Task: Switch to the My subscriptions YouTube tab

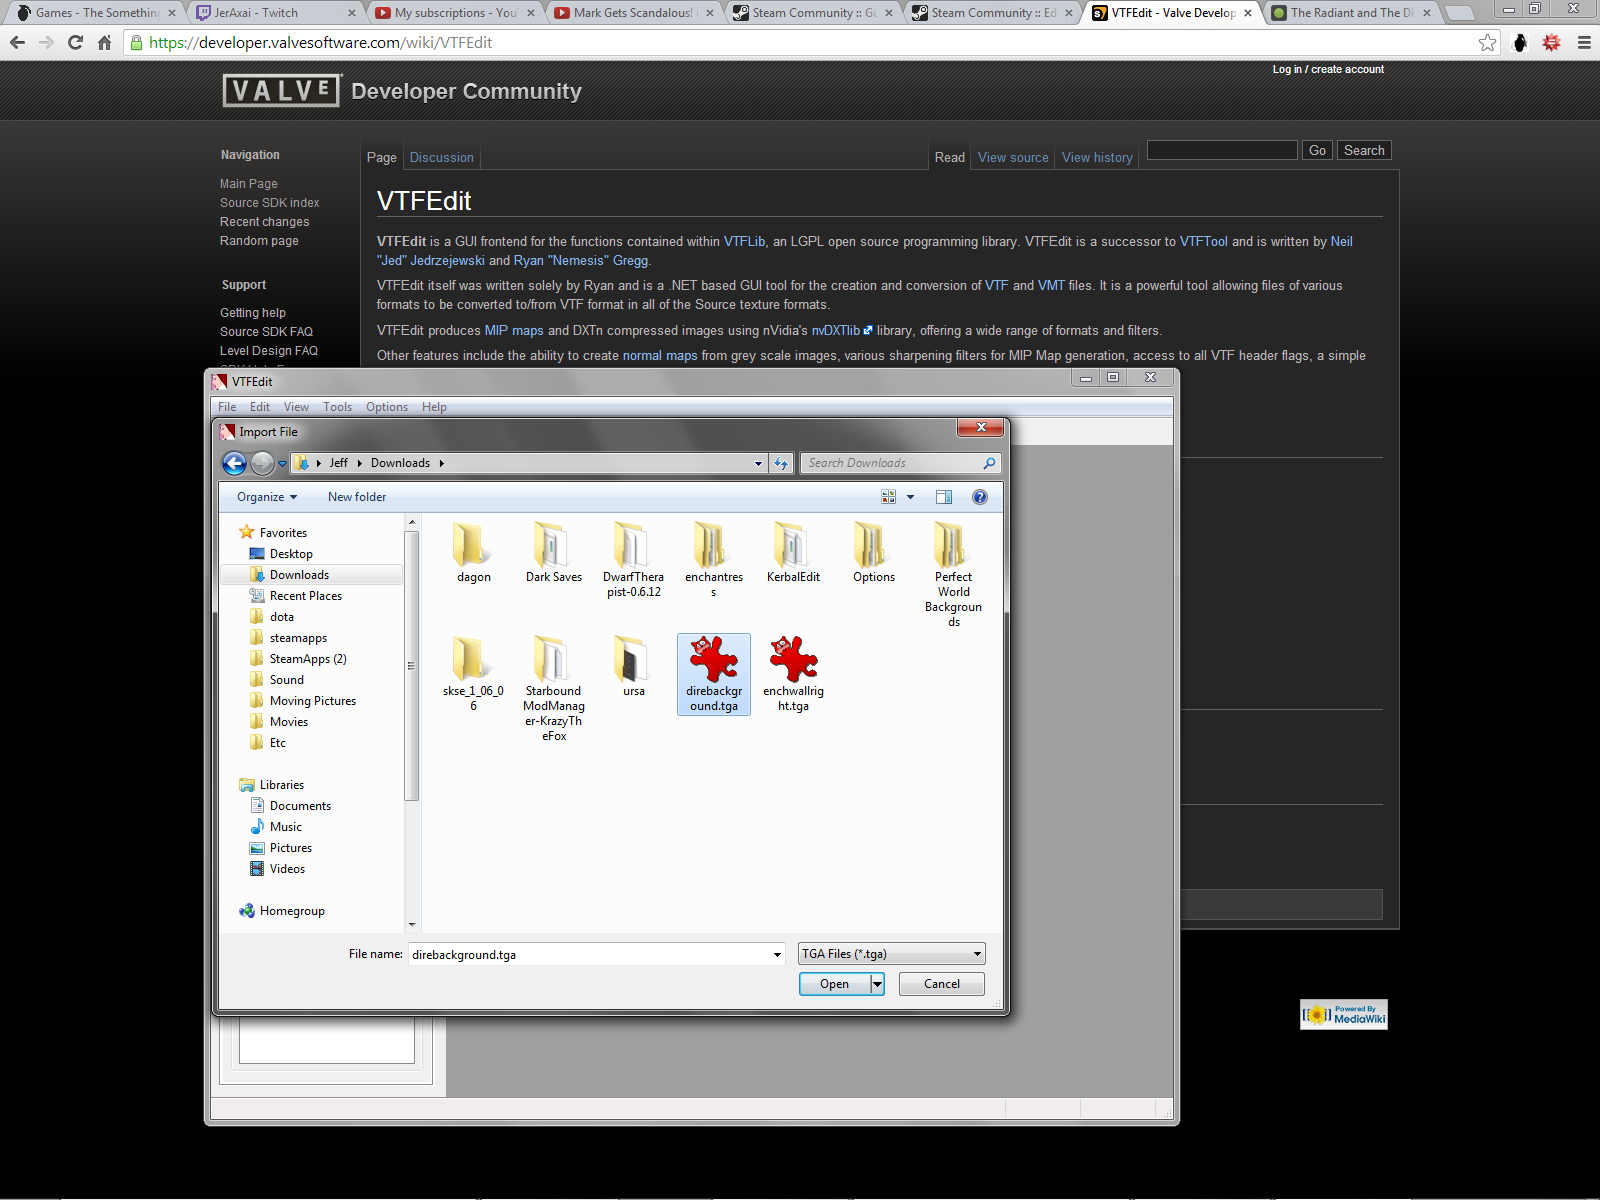Action: 454,13
